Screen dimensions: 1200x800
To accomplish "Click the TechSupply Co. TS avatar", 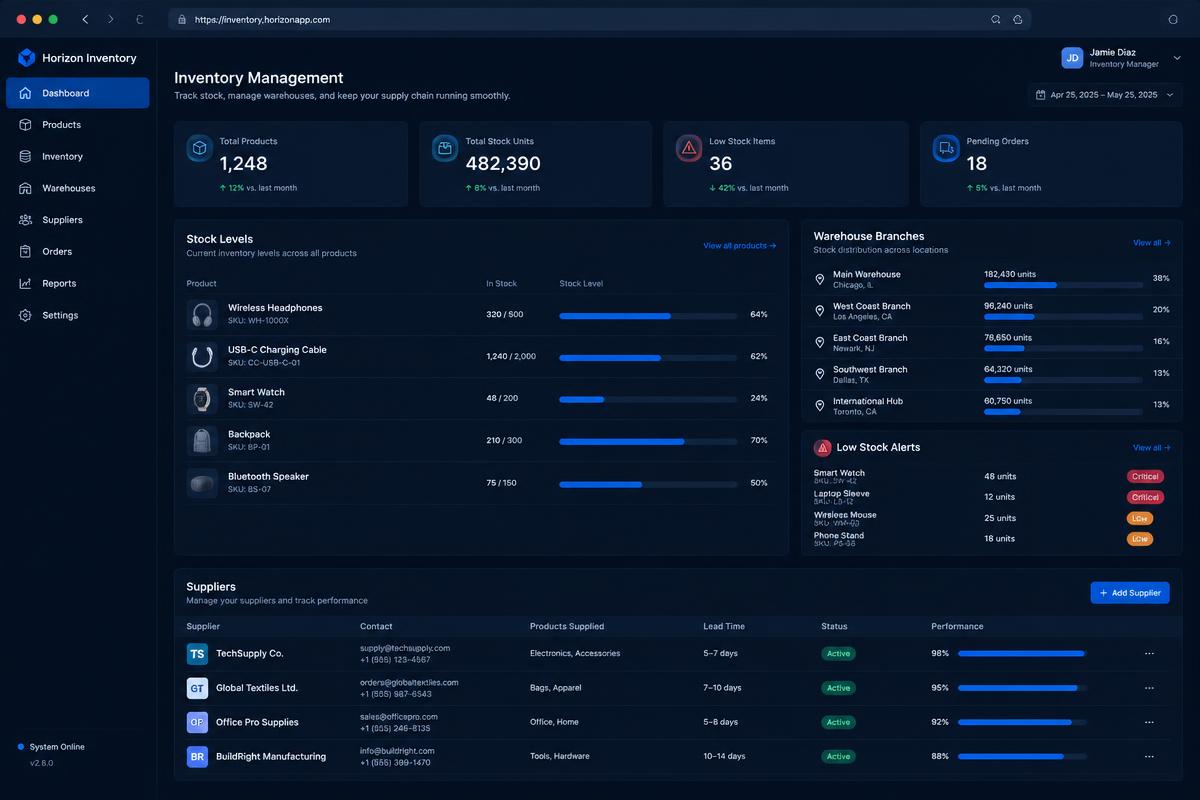I will point(197,653).
